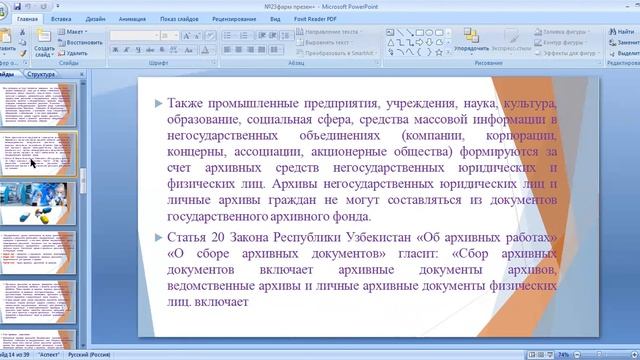Apply bulleted list formatting

pos(229,36)
